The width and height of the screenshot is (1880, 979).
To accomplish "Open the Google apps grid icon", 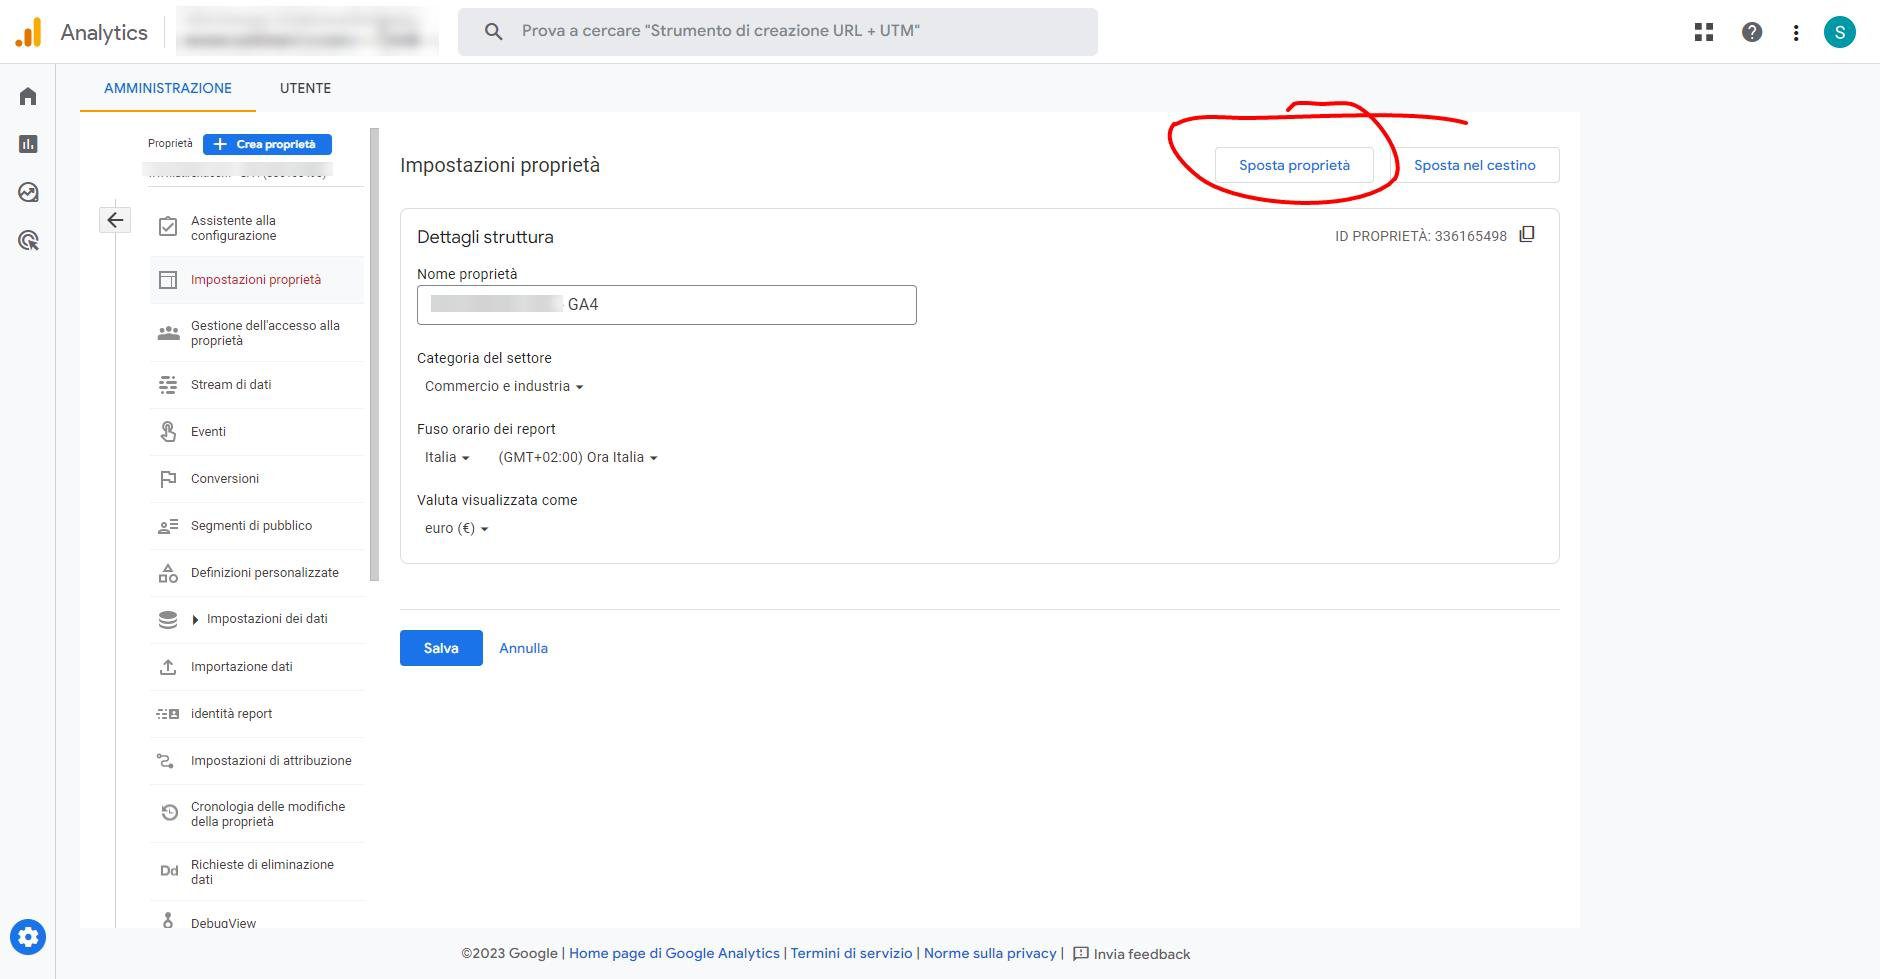I will [x=1704, y=32].
